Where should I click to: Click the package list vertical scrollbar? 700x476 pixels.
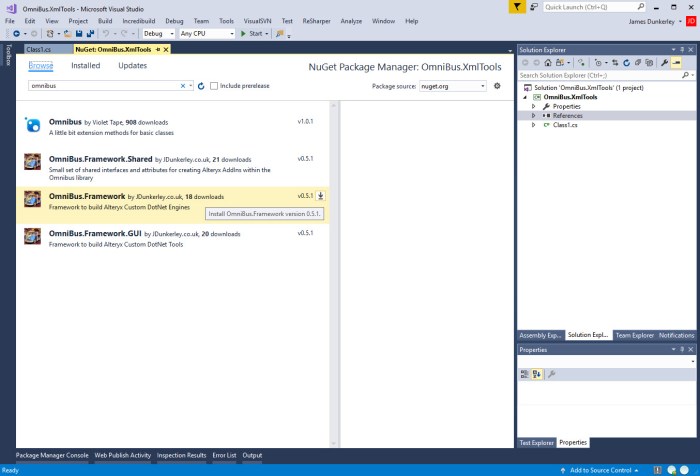point(333,274)
